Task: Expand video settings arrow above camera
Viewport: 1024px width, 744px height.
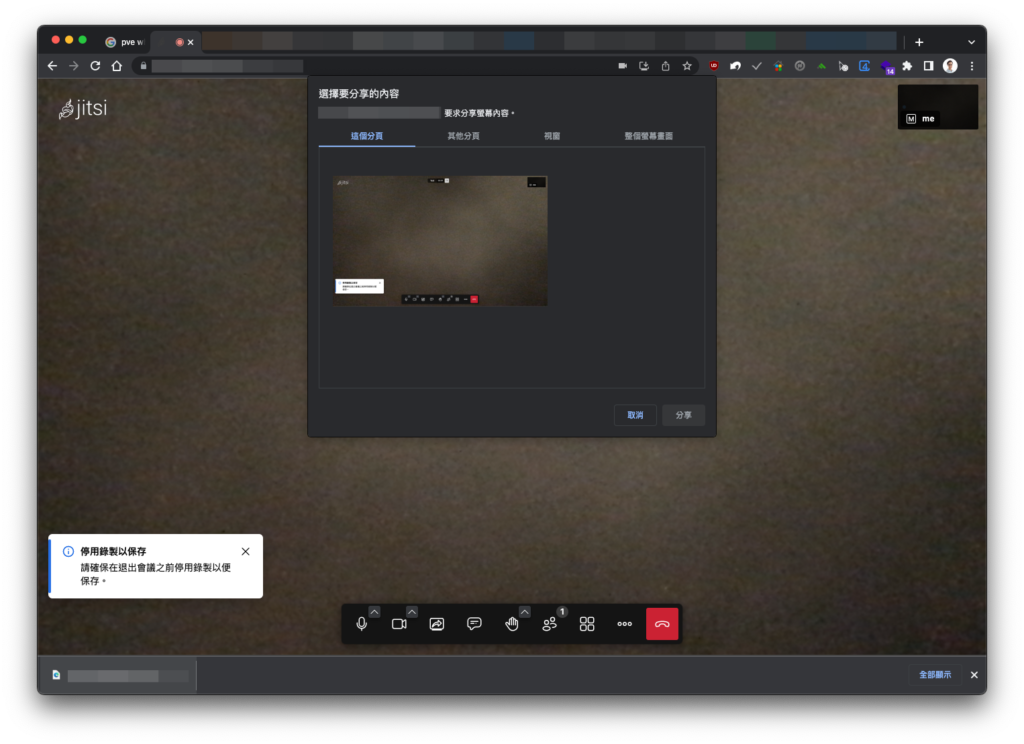Action: click(411, 612)
